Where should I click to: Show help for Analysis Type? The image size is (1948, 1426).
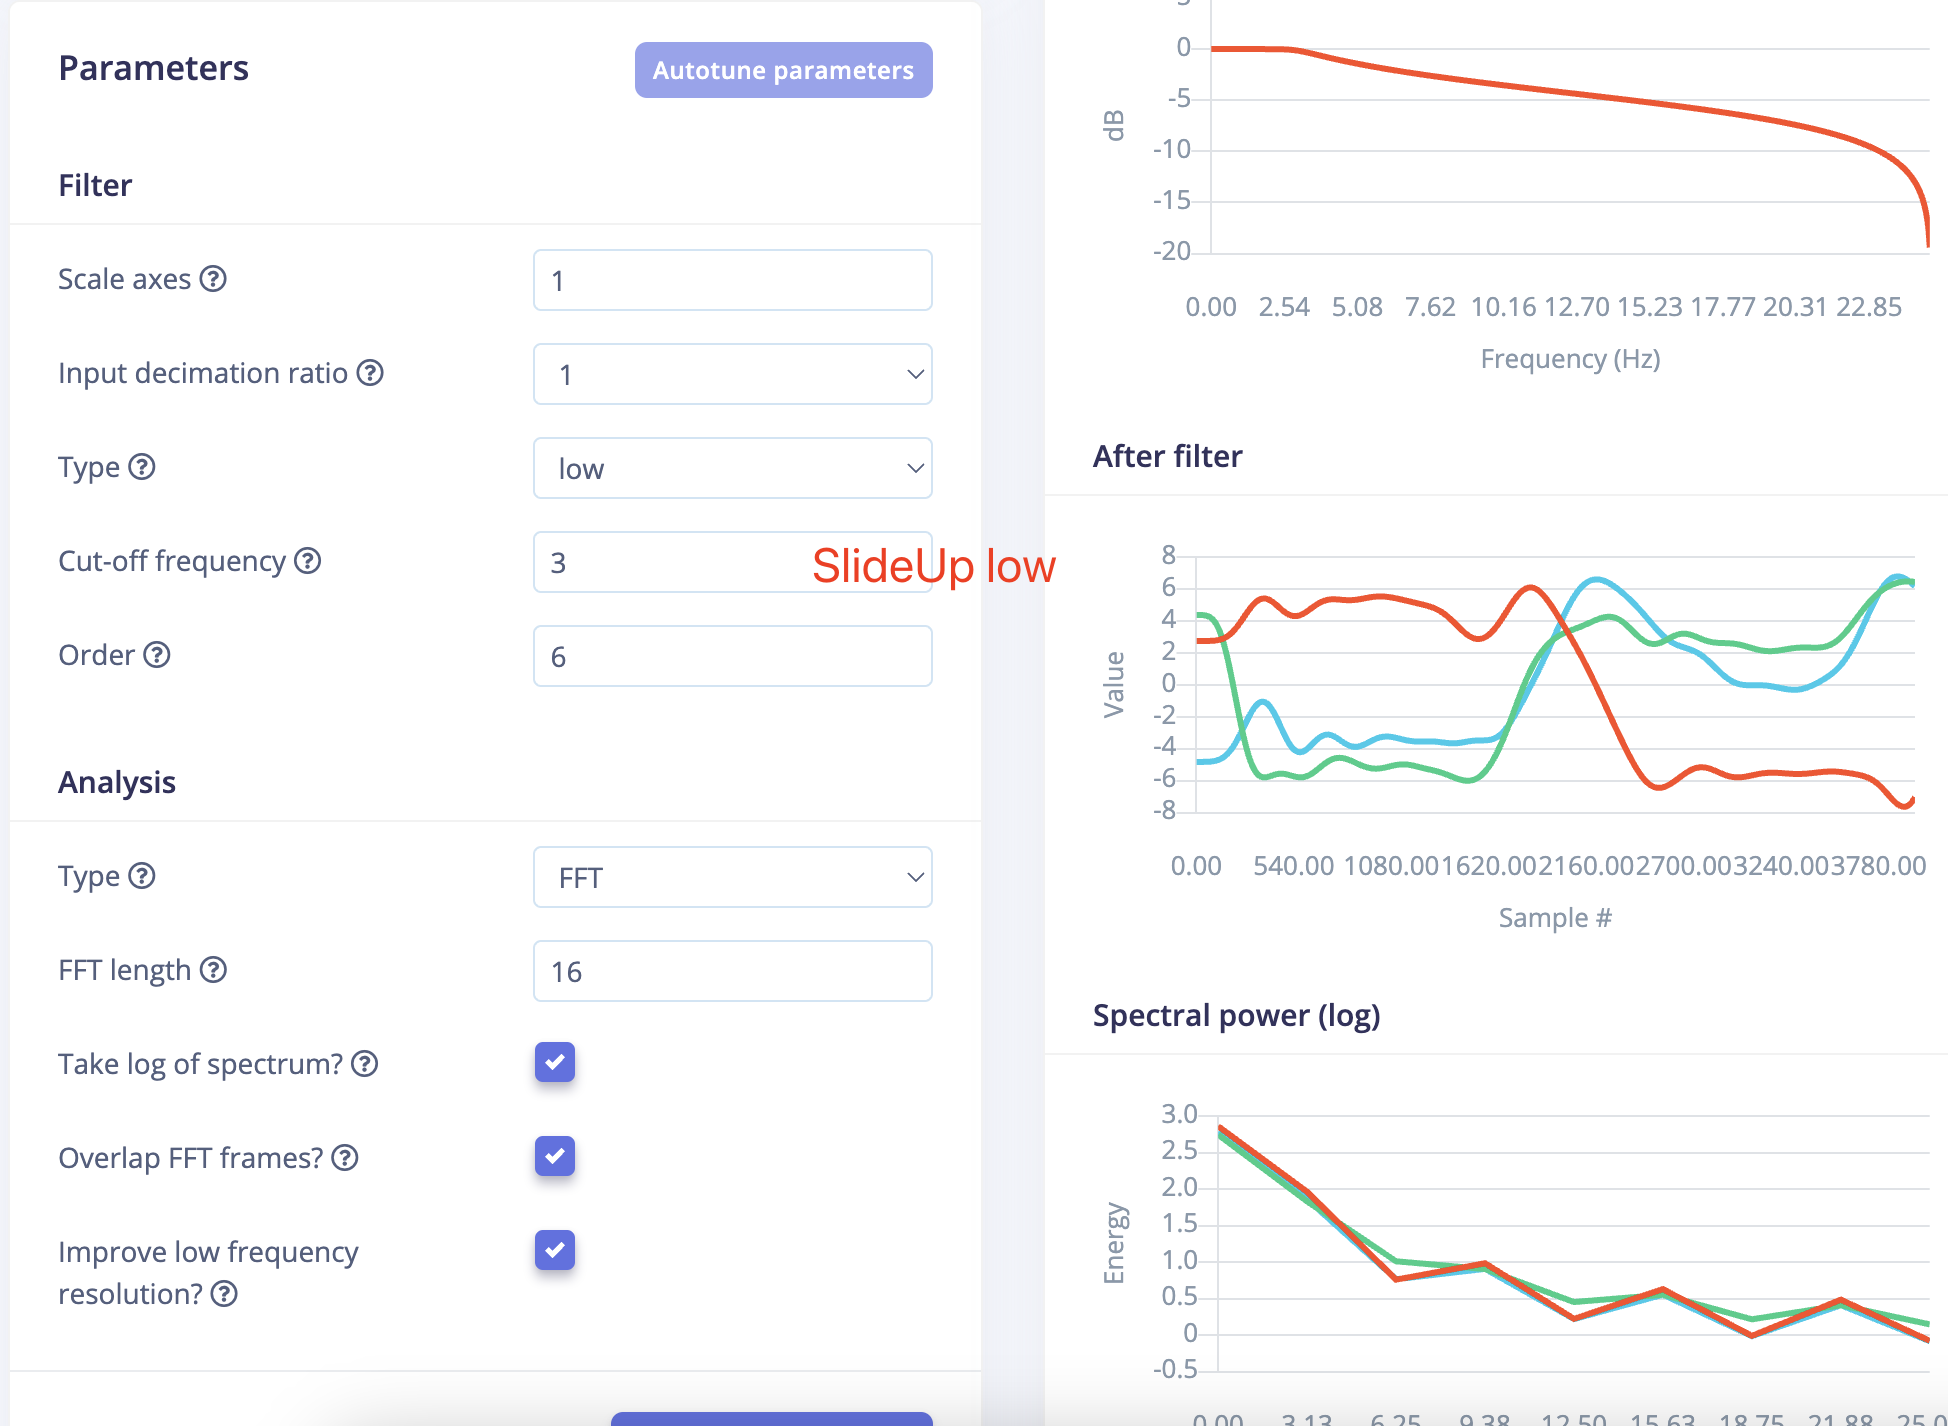point(142,876)
